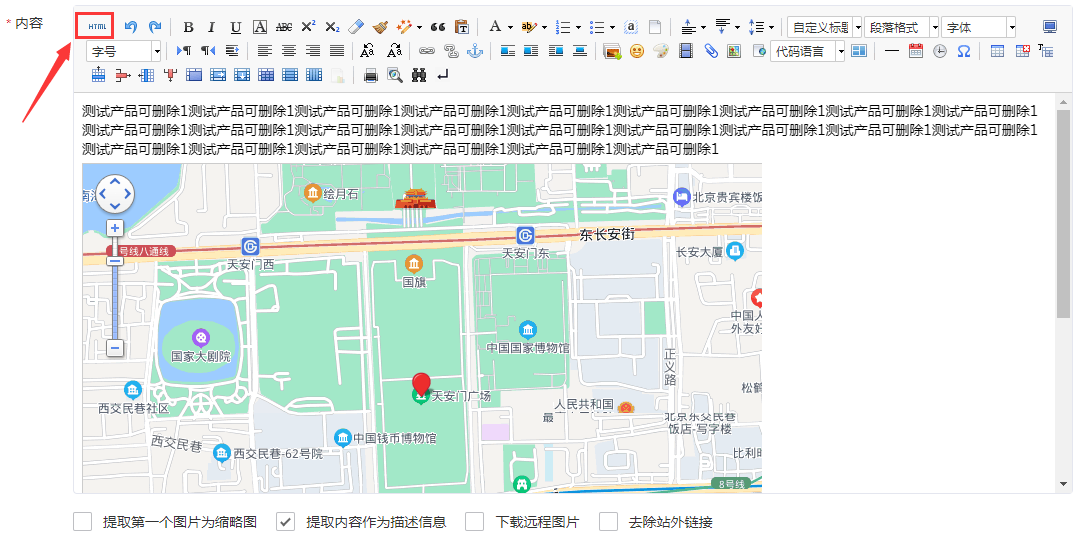Insert special character omega symbol
The height and width of the screenshot is (549, 1080).
click(964, 51)
